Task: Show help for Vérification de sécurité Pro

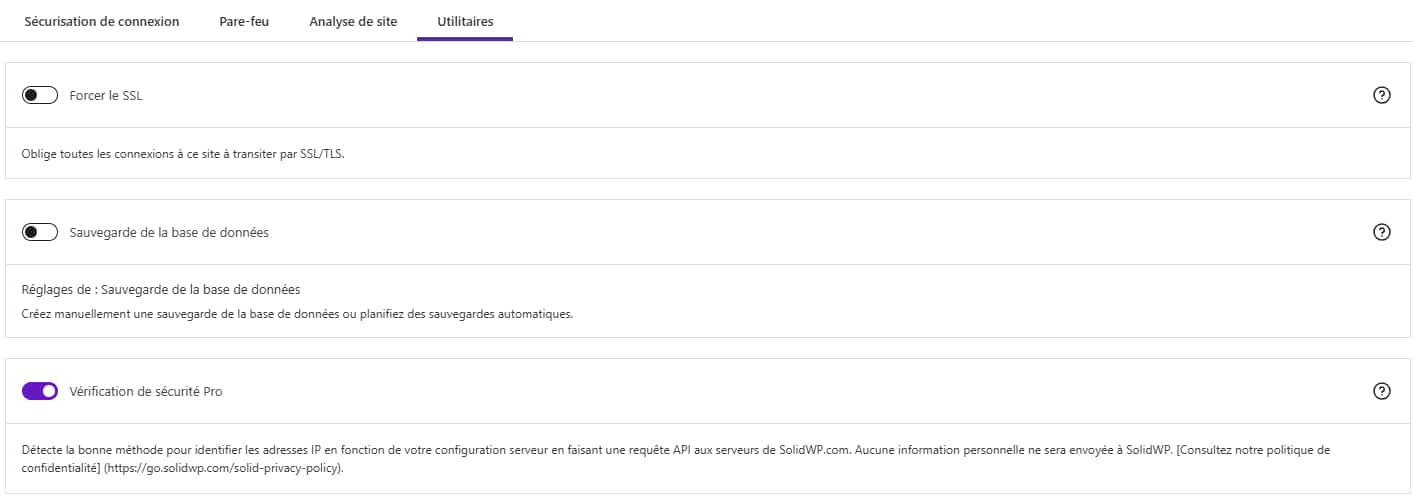Action: tap(1382, 391)
